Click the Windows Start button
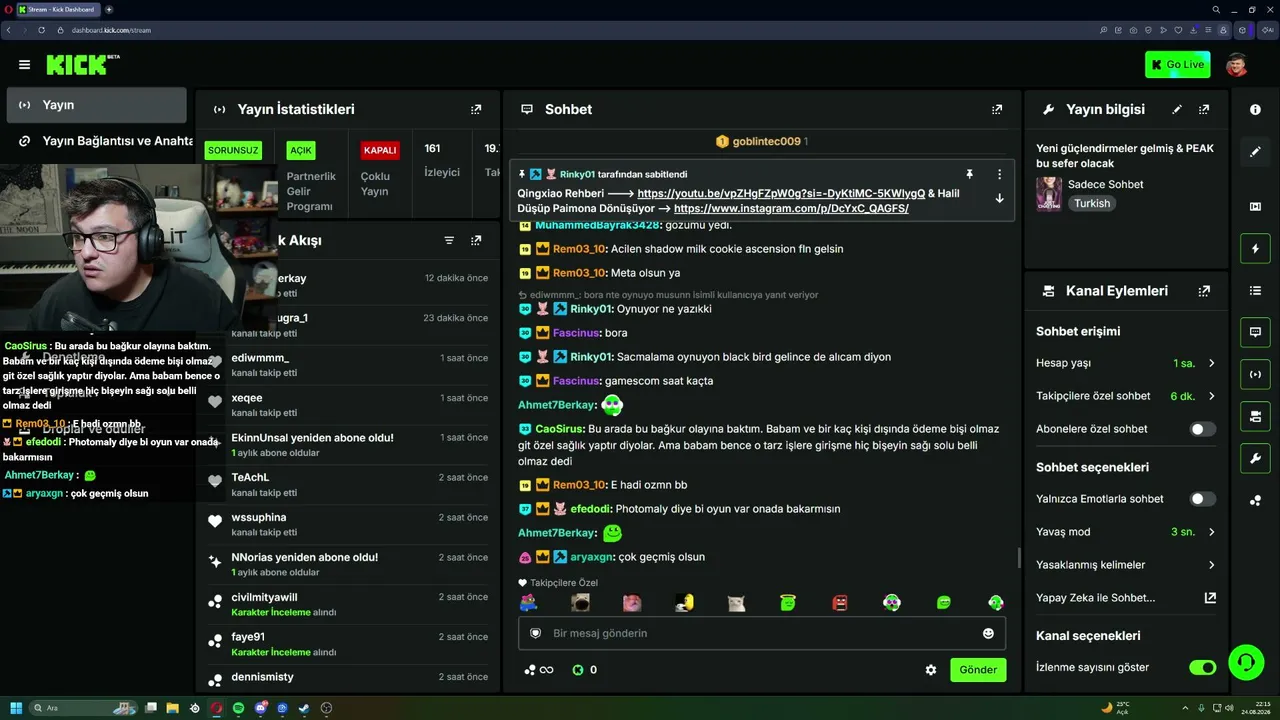 [x=16, y=708]
